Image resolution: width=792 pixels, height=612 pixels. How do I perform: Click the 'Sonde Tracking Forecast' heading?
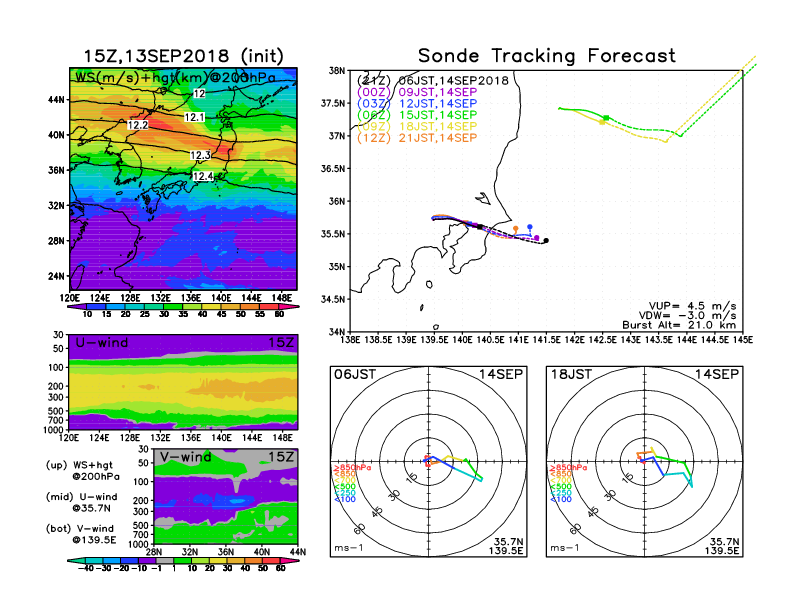pos(547,56)
